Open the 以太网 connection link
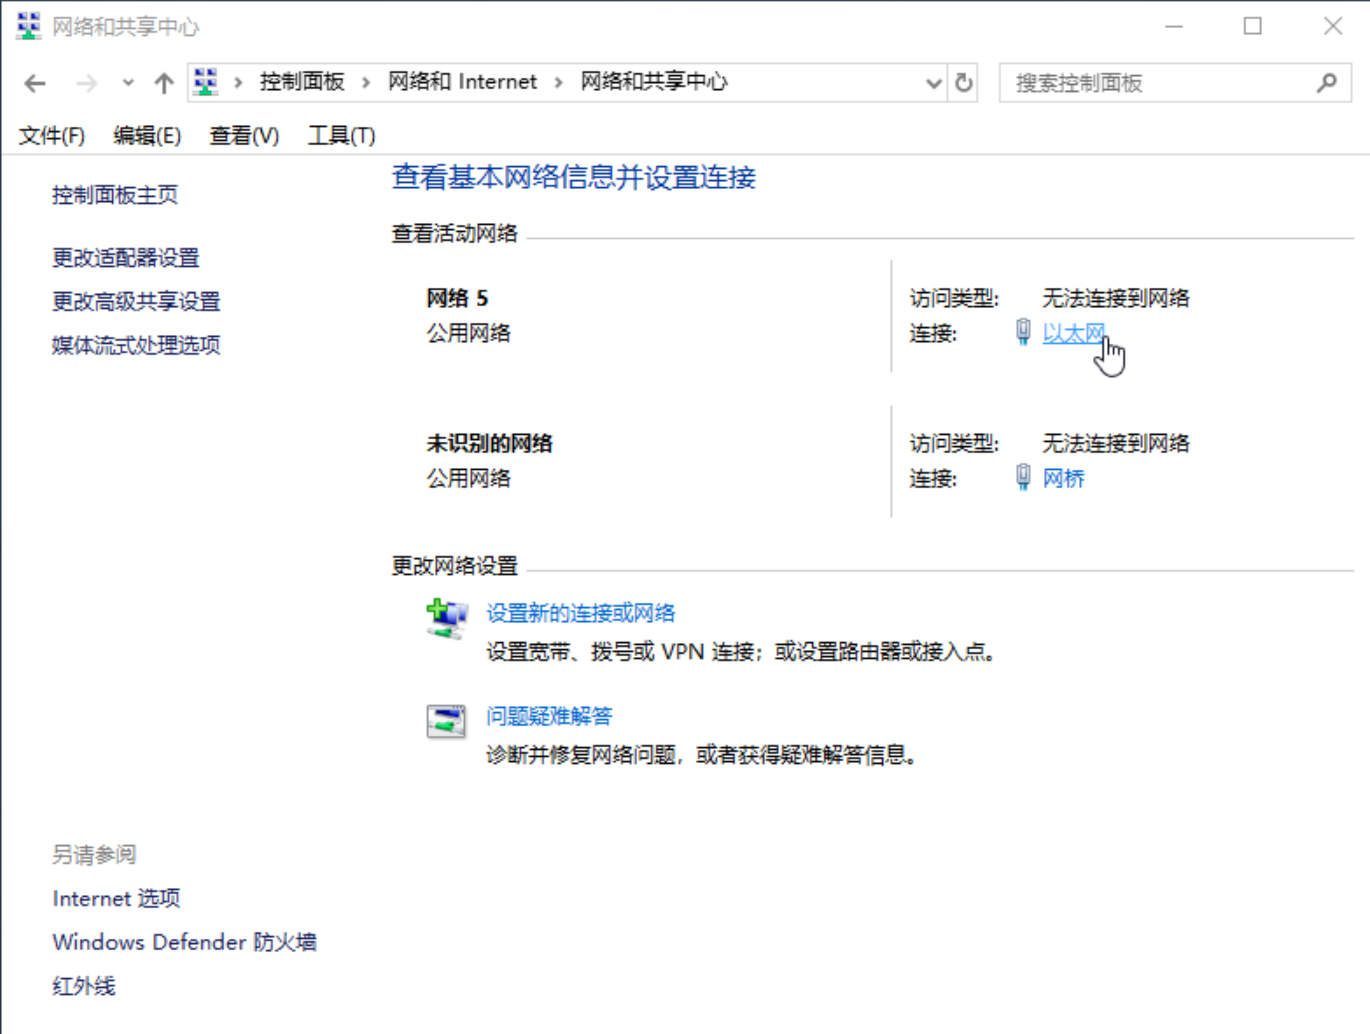Image resolution: width=1370 pixels, height=1034 pixels. pyautogui.click(x=1074, y=334)
